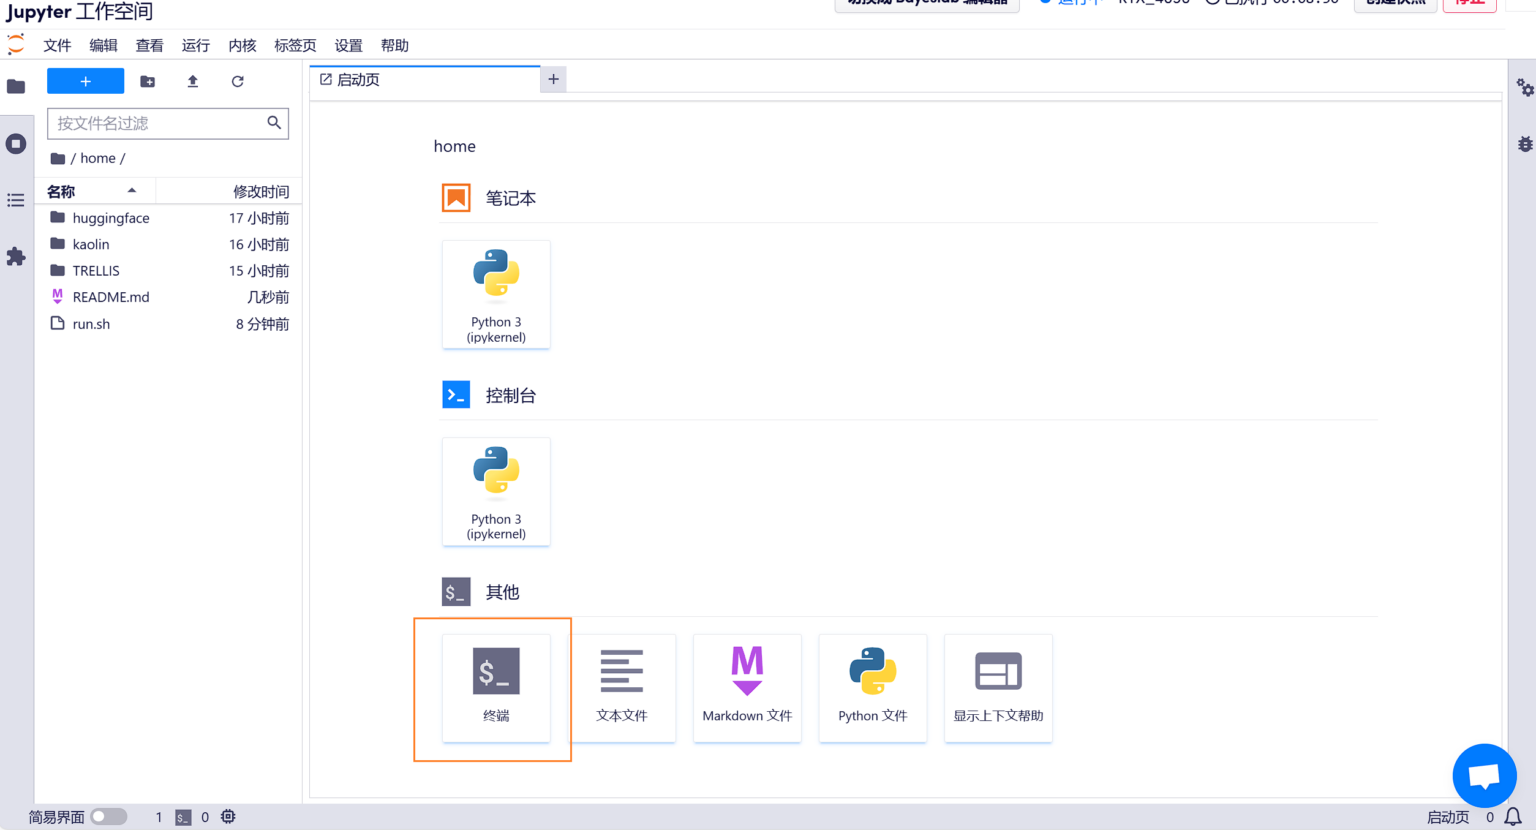Open a Python 3 ipykernel console

pyautogui.click(x=496, y=491)
